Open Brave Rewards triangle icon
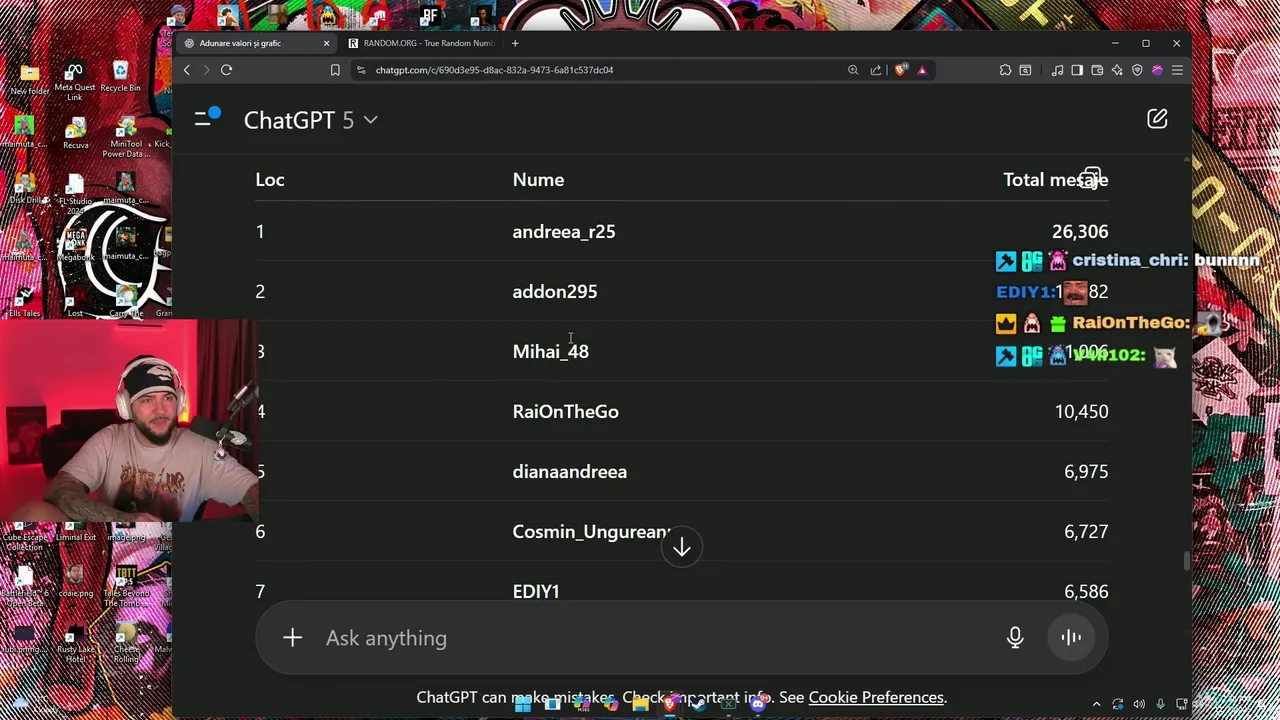The height and width of the screenshot is (720, 1280). point(922,70)
